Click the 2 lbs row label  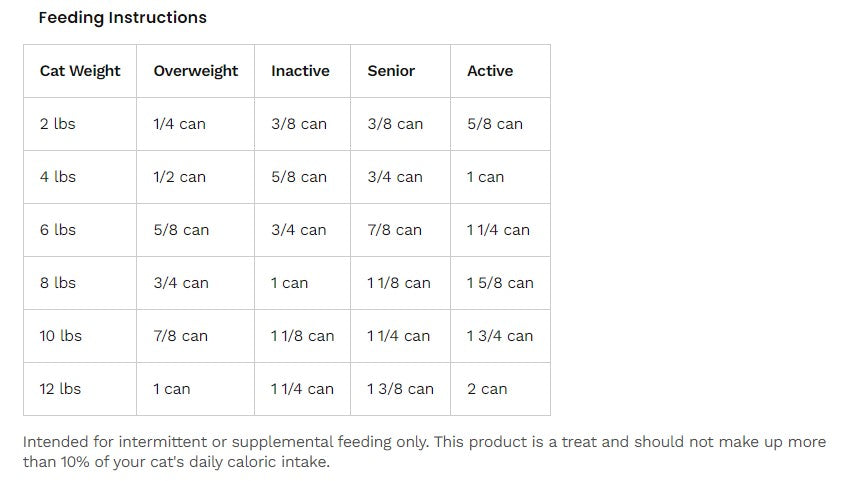[58, 124]
